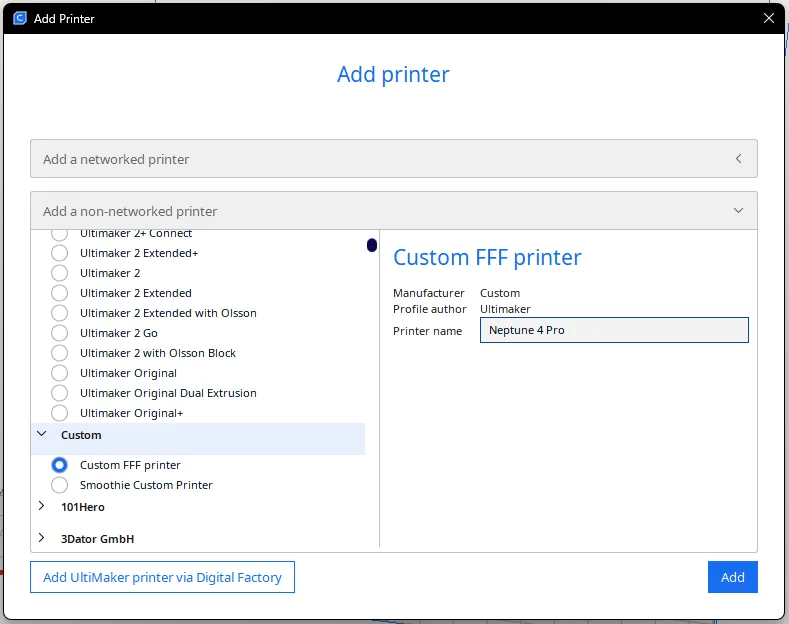This screenshot has width=789, height=624.
Task: Click the Profile author label
Action: [x=430, y=309]
